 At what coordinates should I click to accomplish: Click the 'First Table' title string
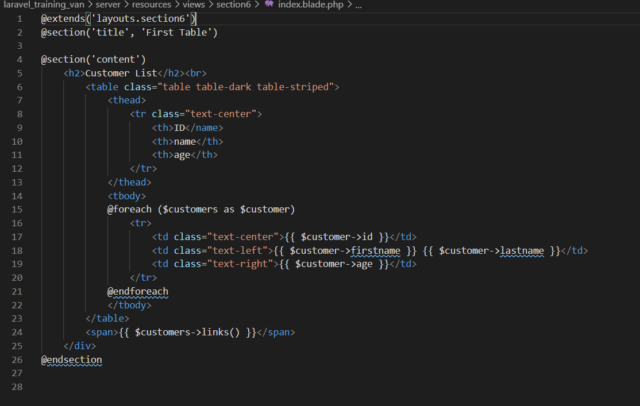click(x=179, y=32)
